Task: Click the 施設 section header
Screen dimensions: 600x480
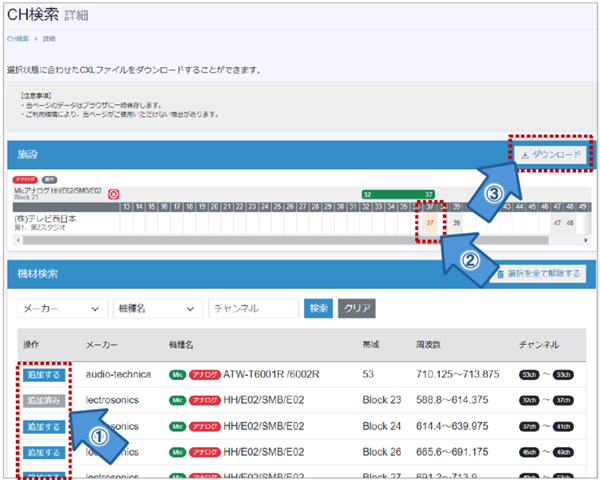Action: click(28, 155)
